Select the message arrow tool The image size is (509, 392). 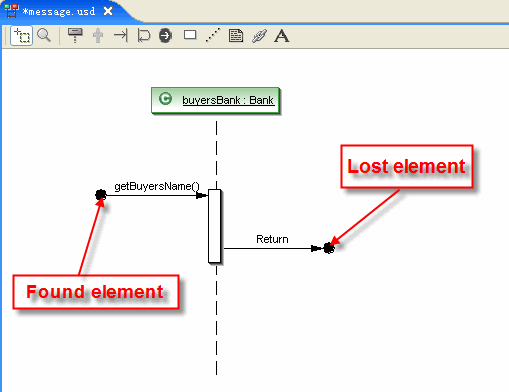pos(121,35)
